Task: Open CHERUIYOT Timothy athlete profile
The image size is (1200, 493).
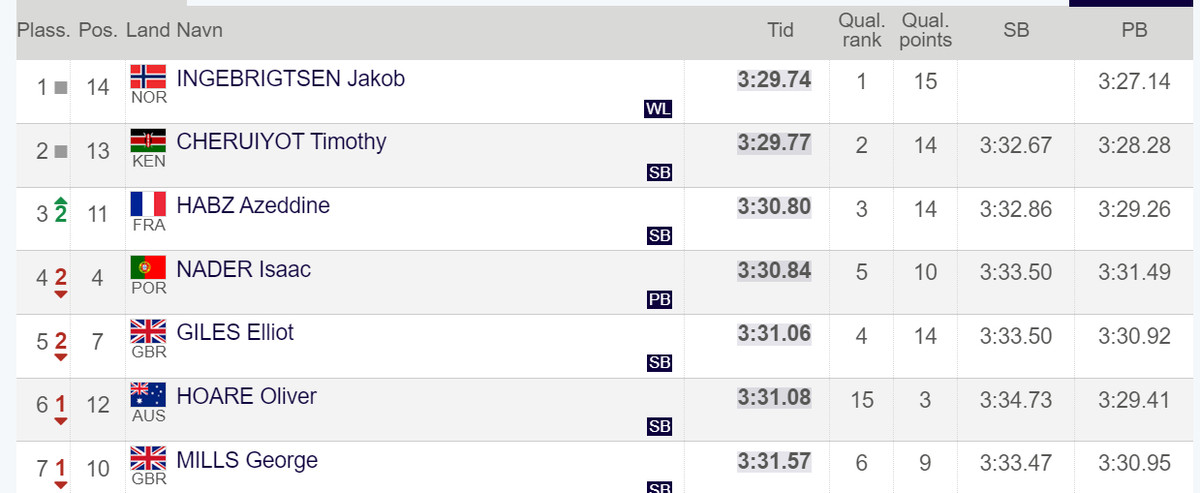Action: pyautogui.click(x=281, y=142)
